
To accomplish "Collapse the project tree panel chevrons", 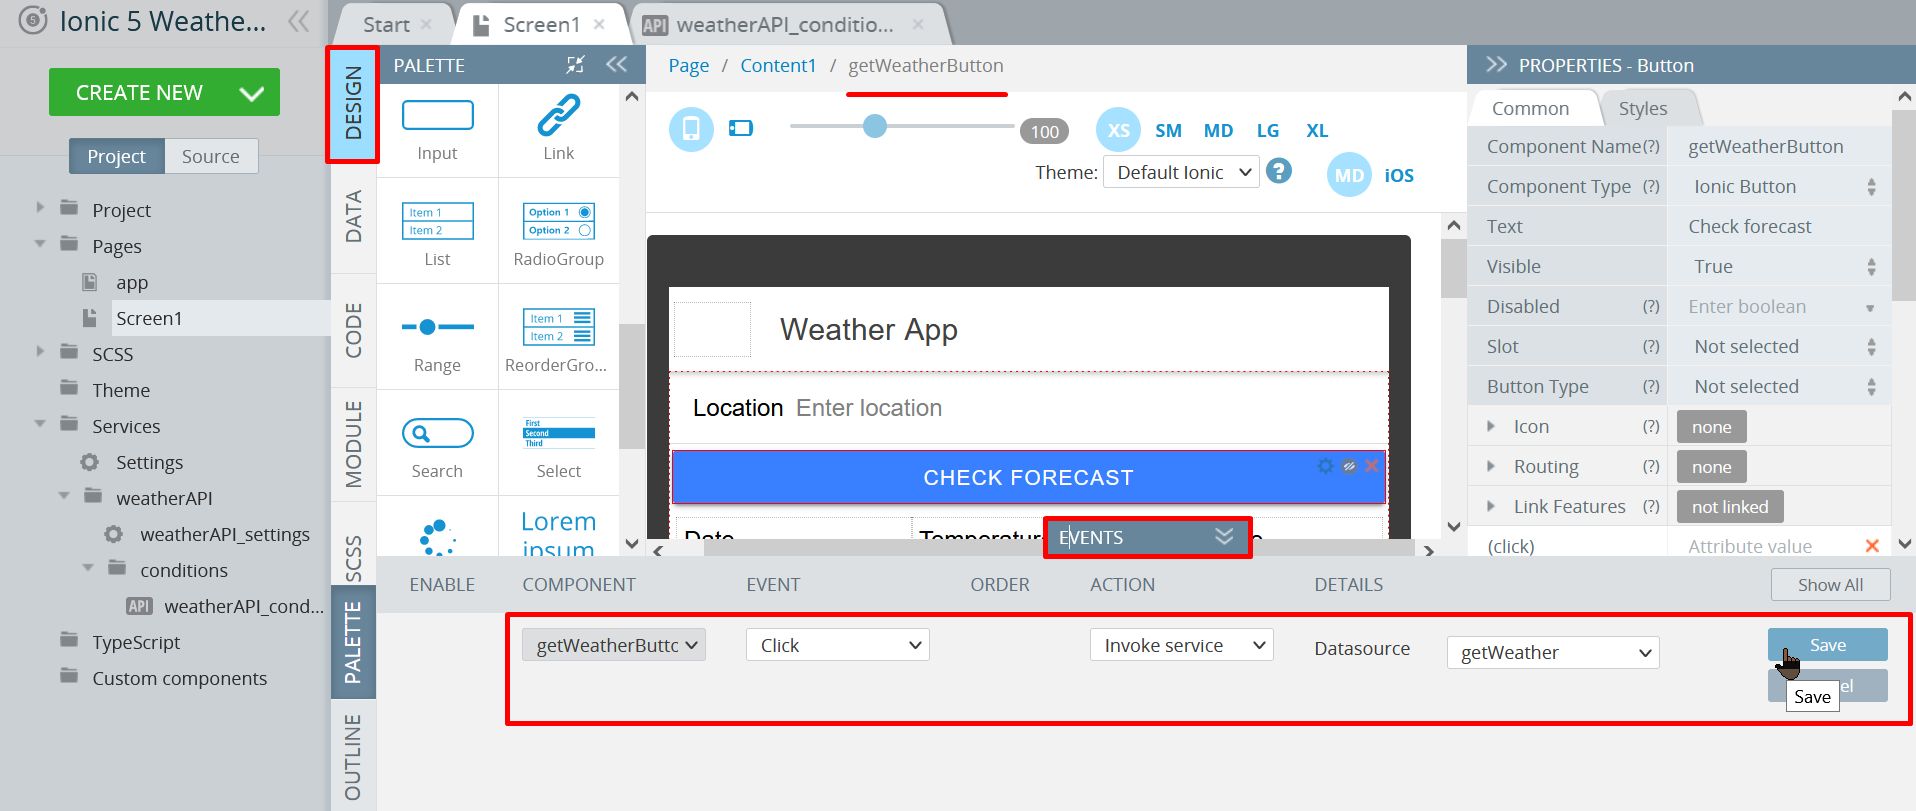I will (x=298, y=21).
